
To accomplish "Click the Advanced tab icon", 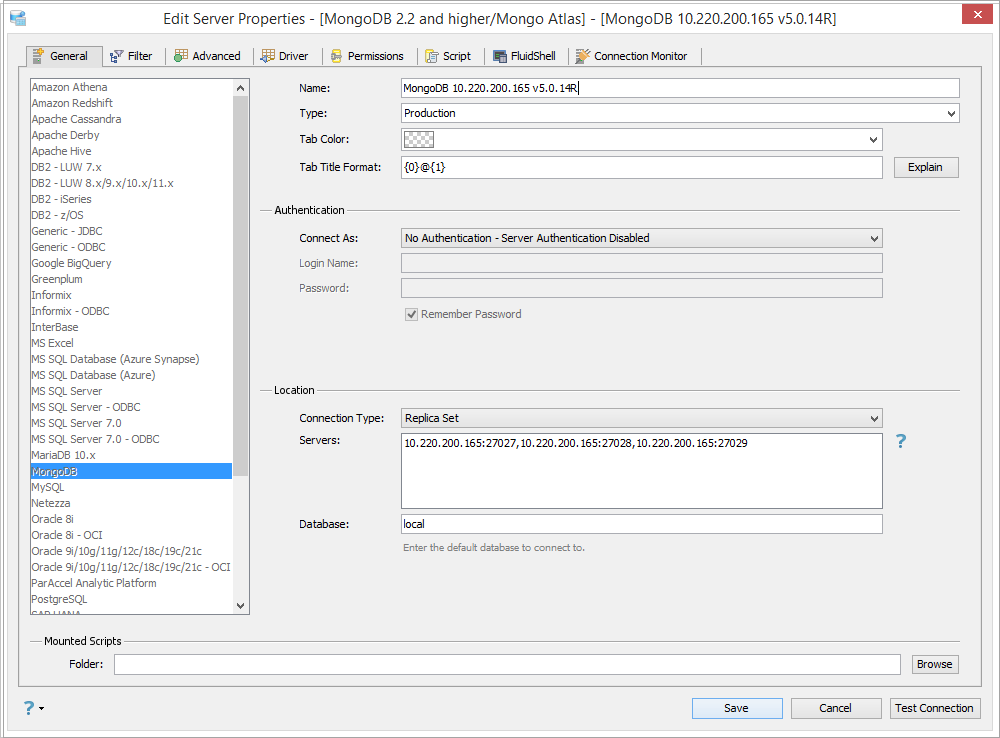I will pos(181,55).
